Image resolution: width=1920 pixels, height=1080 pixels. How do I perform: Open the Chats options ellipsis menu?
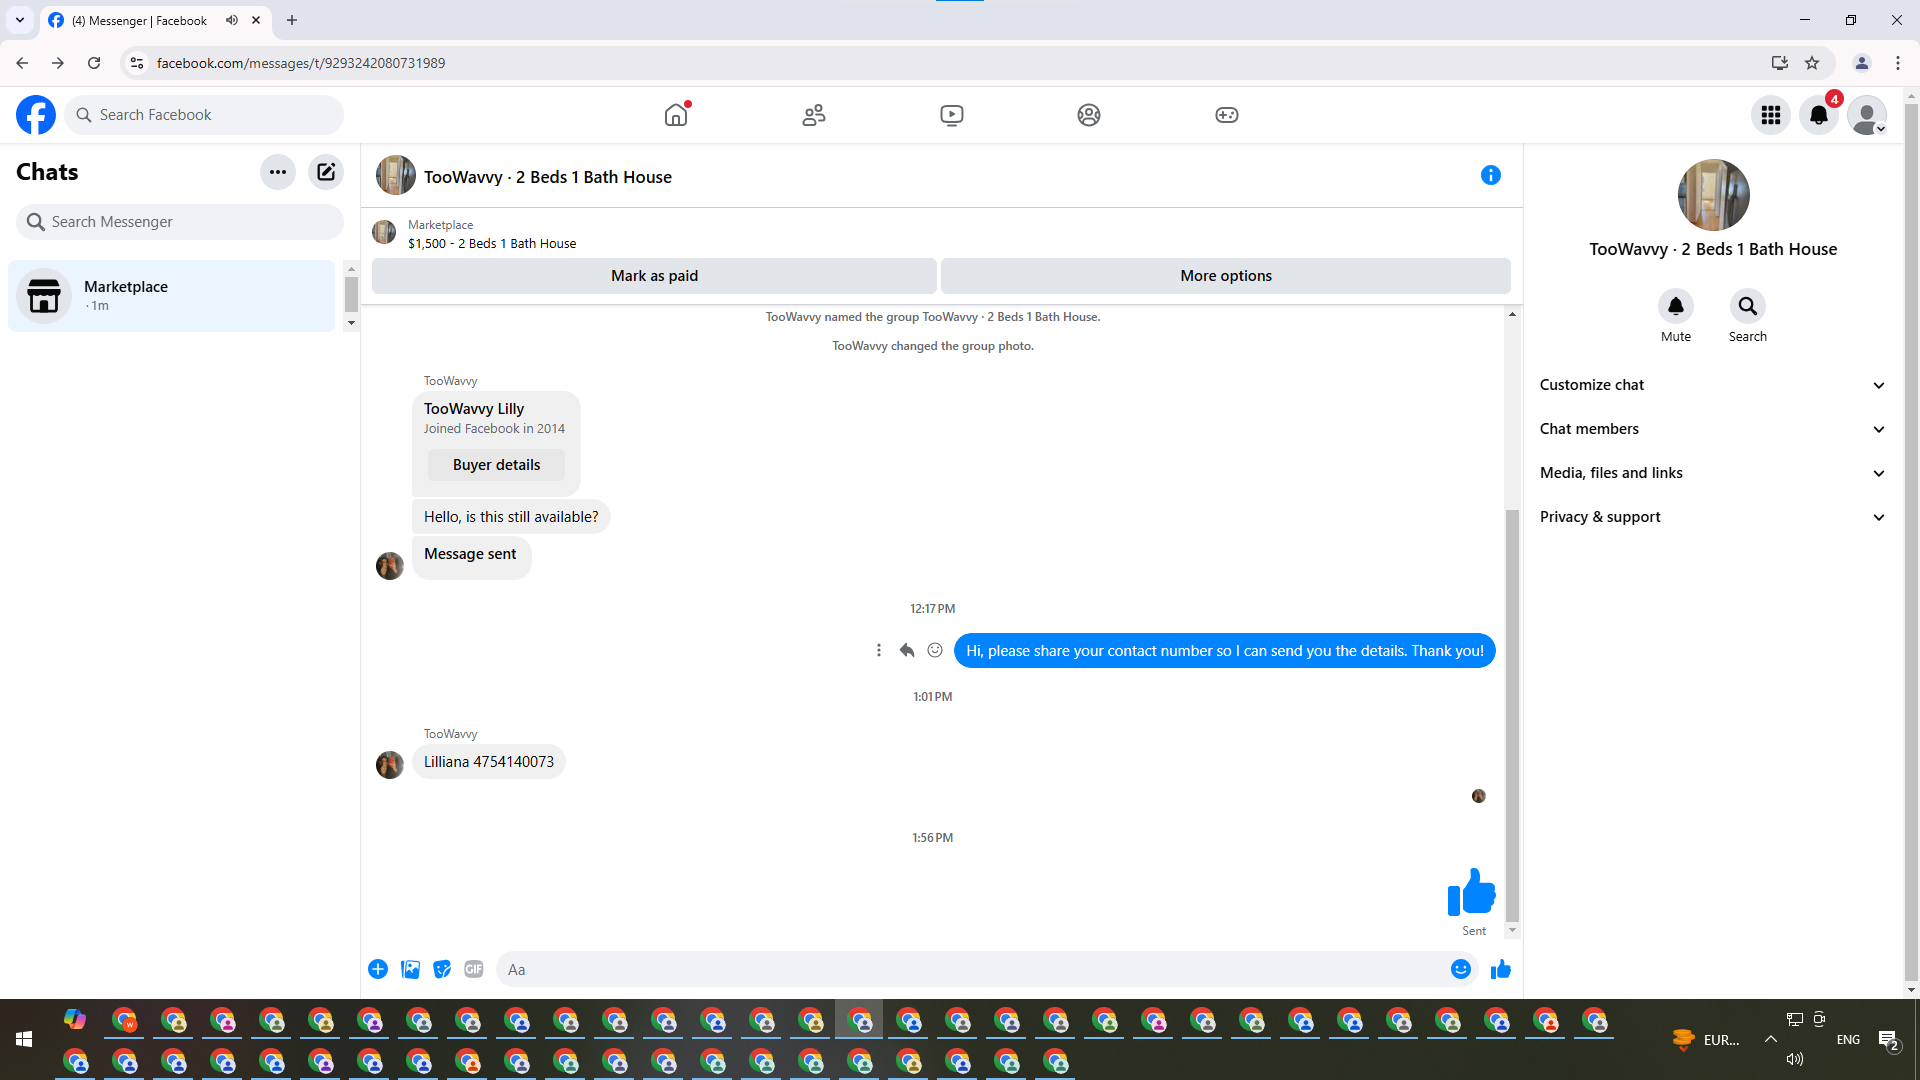(278, 172)
